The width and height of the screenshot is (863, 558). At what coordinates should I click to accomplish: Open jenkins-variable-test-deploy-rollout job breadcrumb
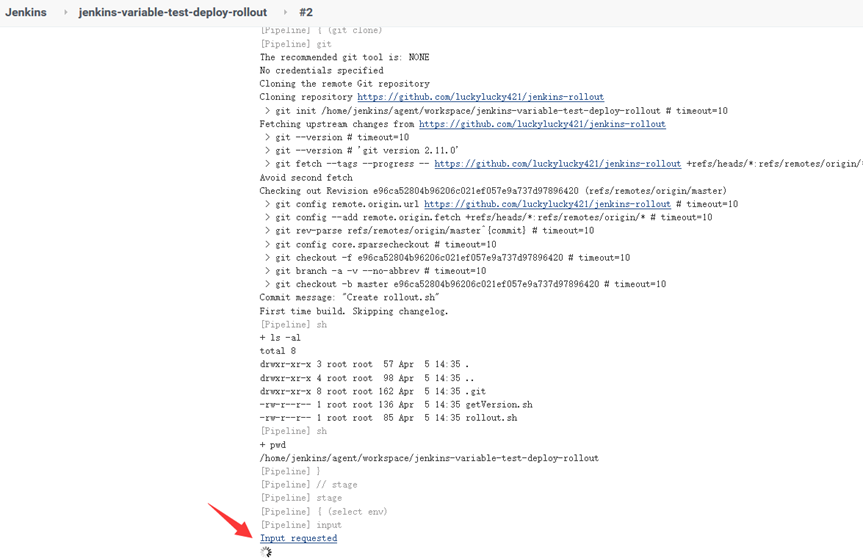173,12
